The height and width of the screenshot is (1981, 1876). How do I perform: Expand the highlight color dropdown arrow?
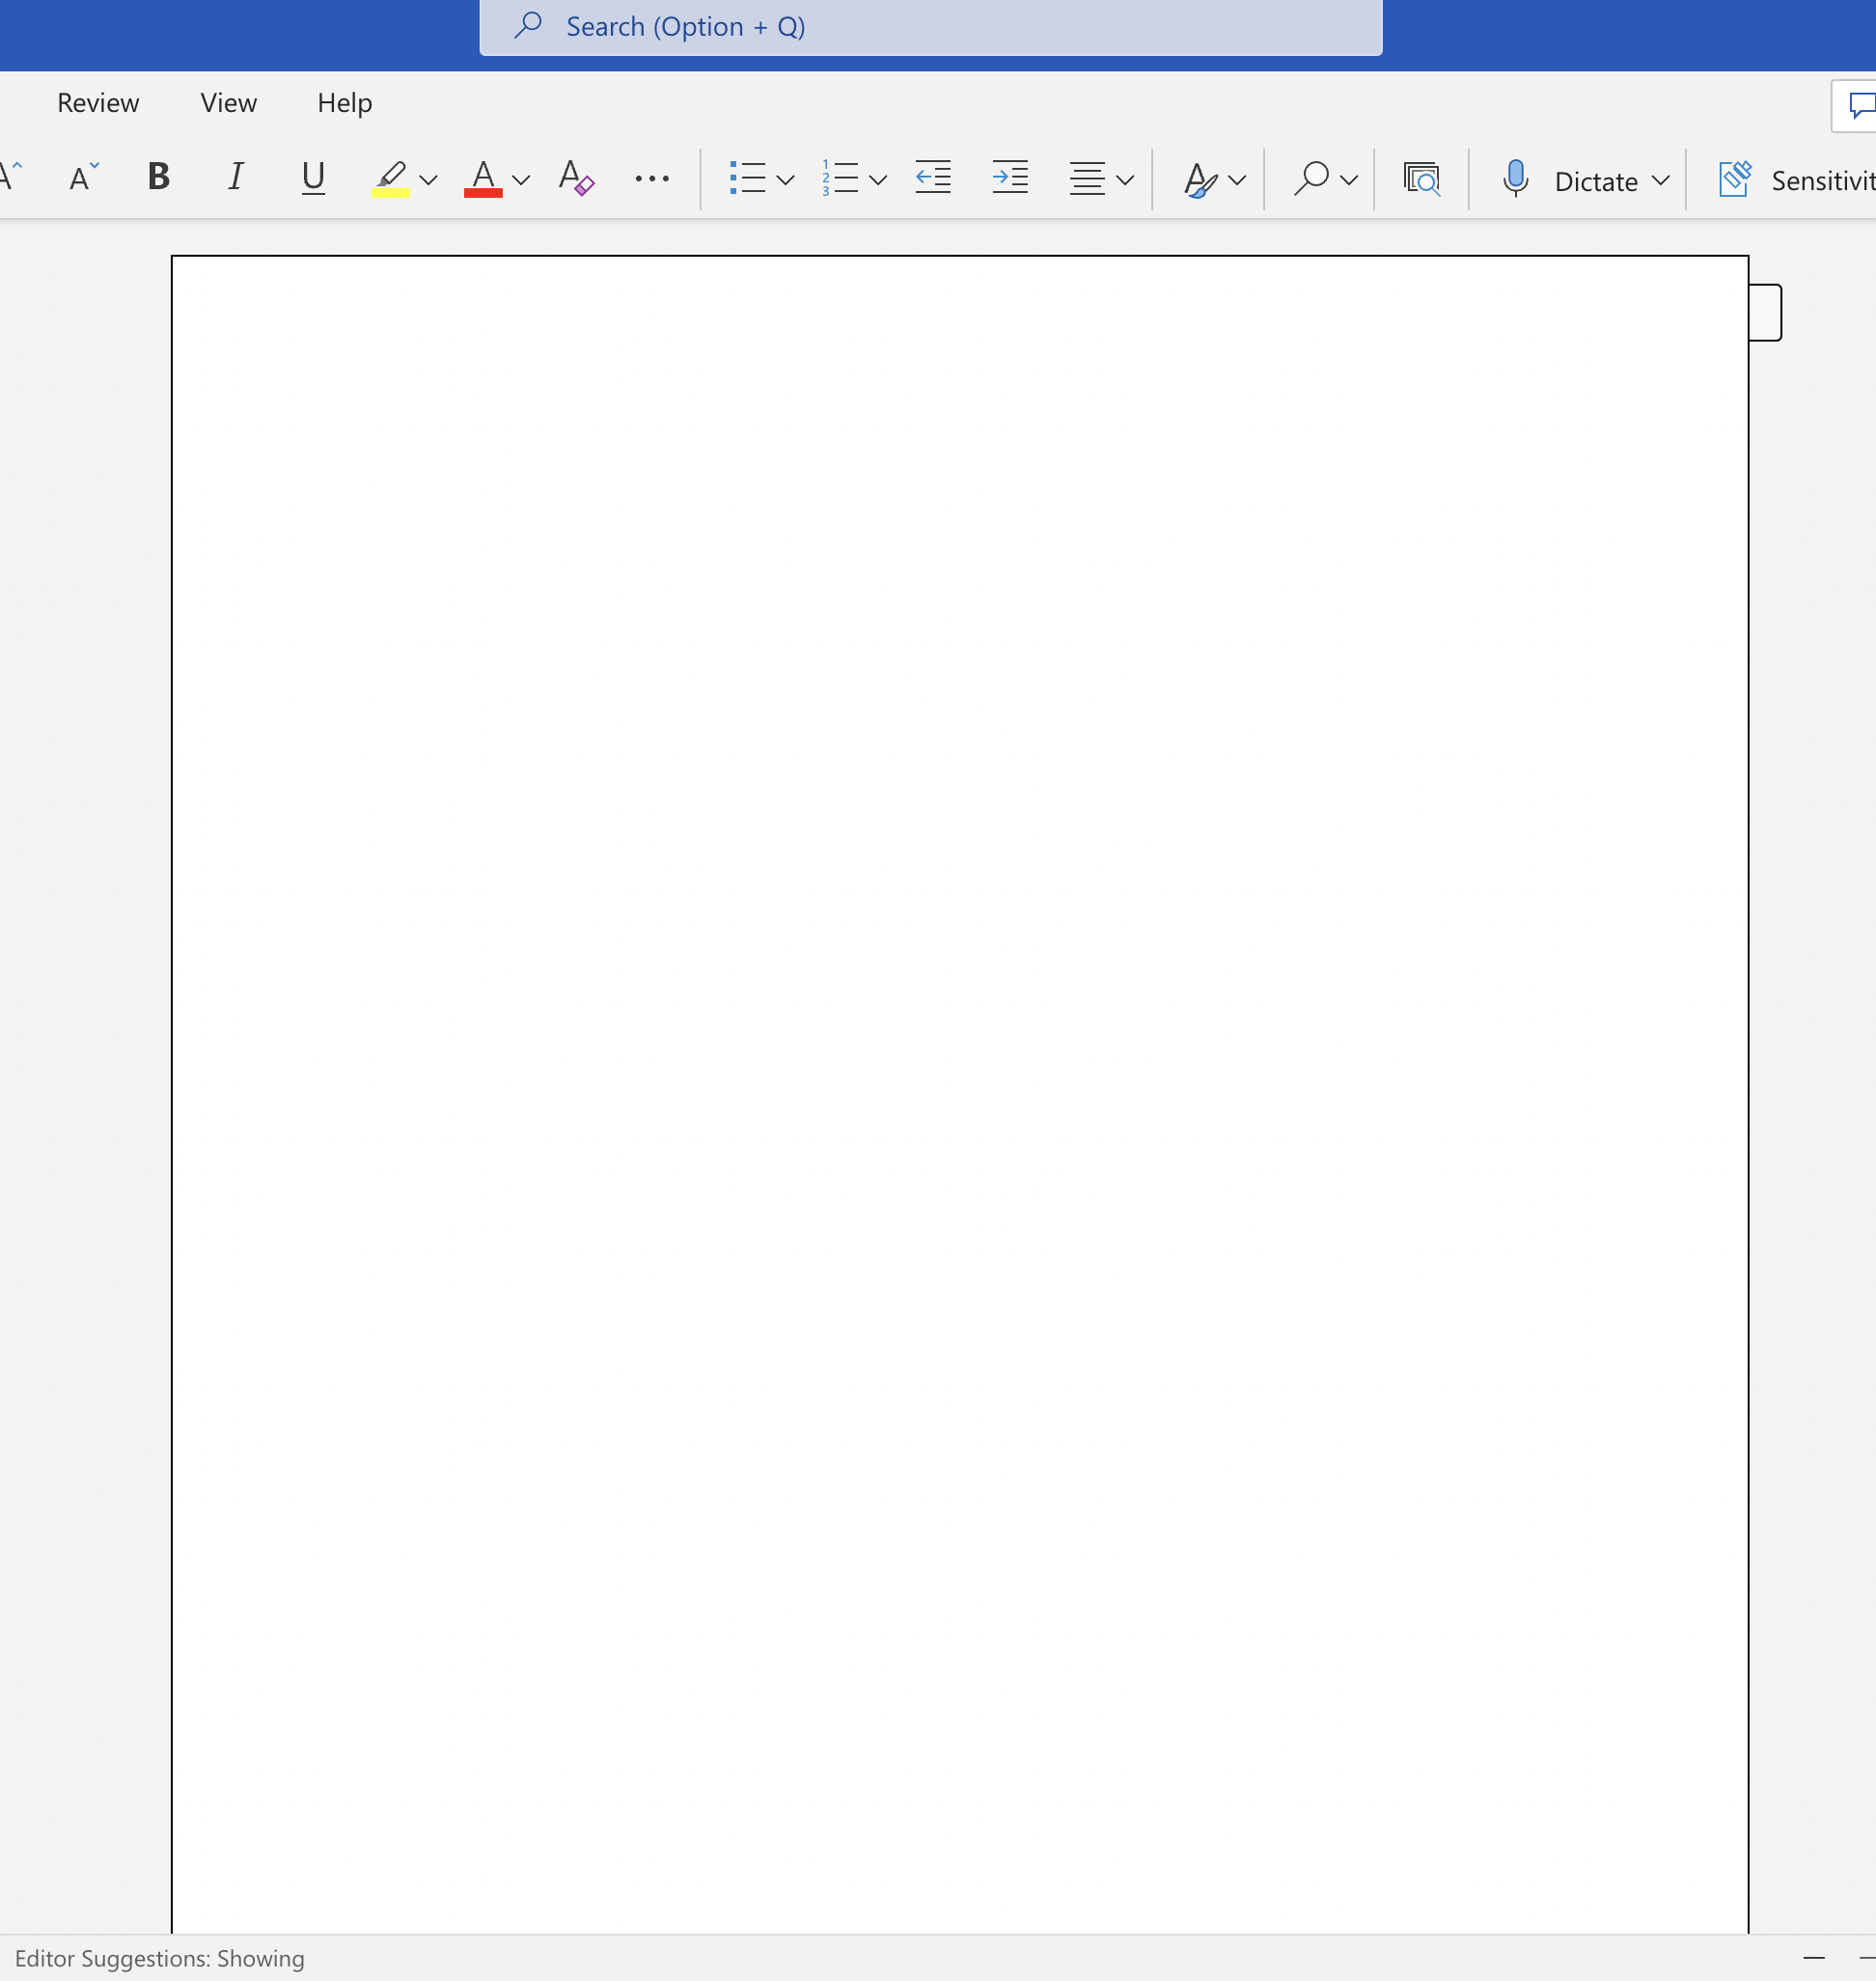click(x=429, y=180)
